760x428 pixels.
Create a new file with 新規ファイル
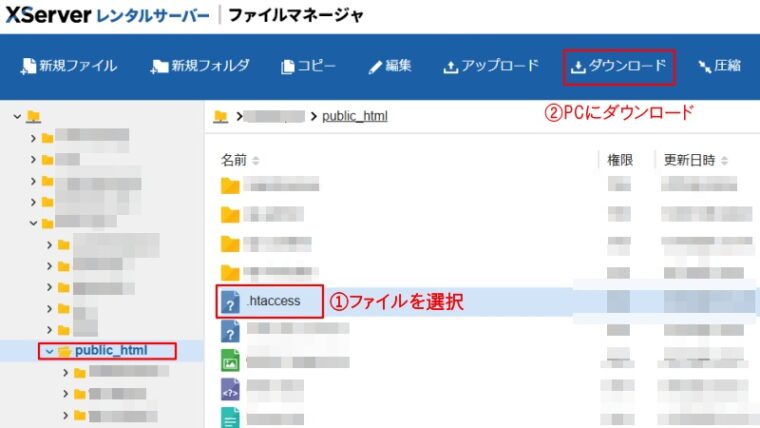click(69, 66)
